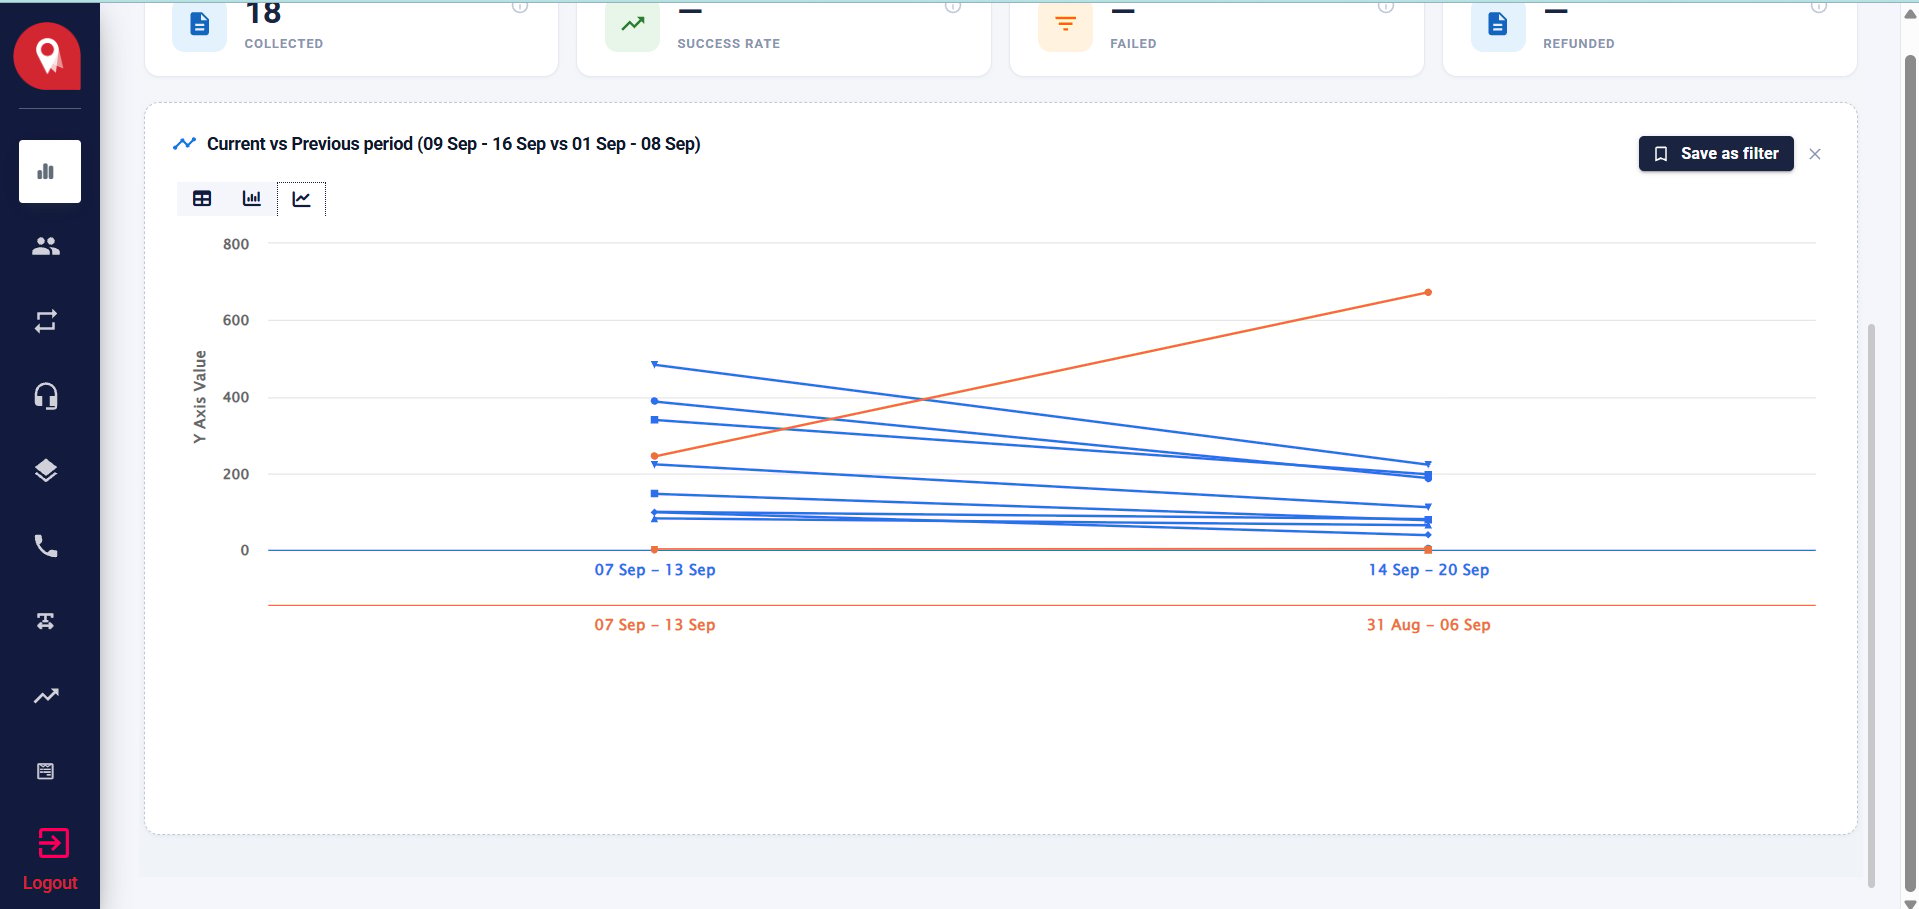Click the scroll down arrow of the page scrollbar
Image resolution: width=1919 pixels, height=909 pixels.
pyautogui.click(x=1910, y=902)
